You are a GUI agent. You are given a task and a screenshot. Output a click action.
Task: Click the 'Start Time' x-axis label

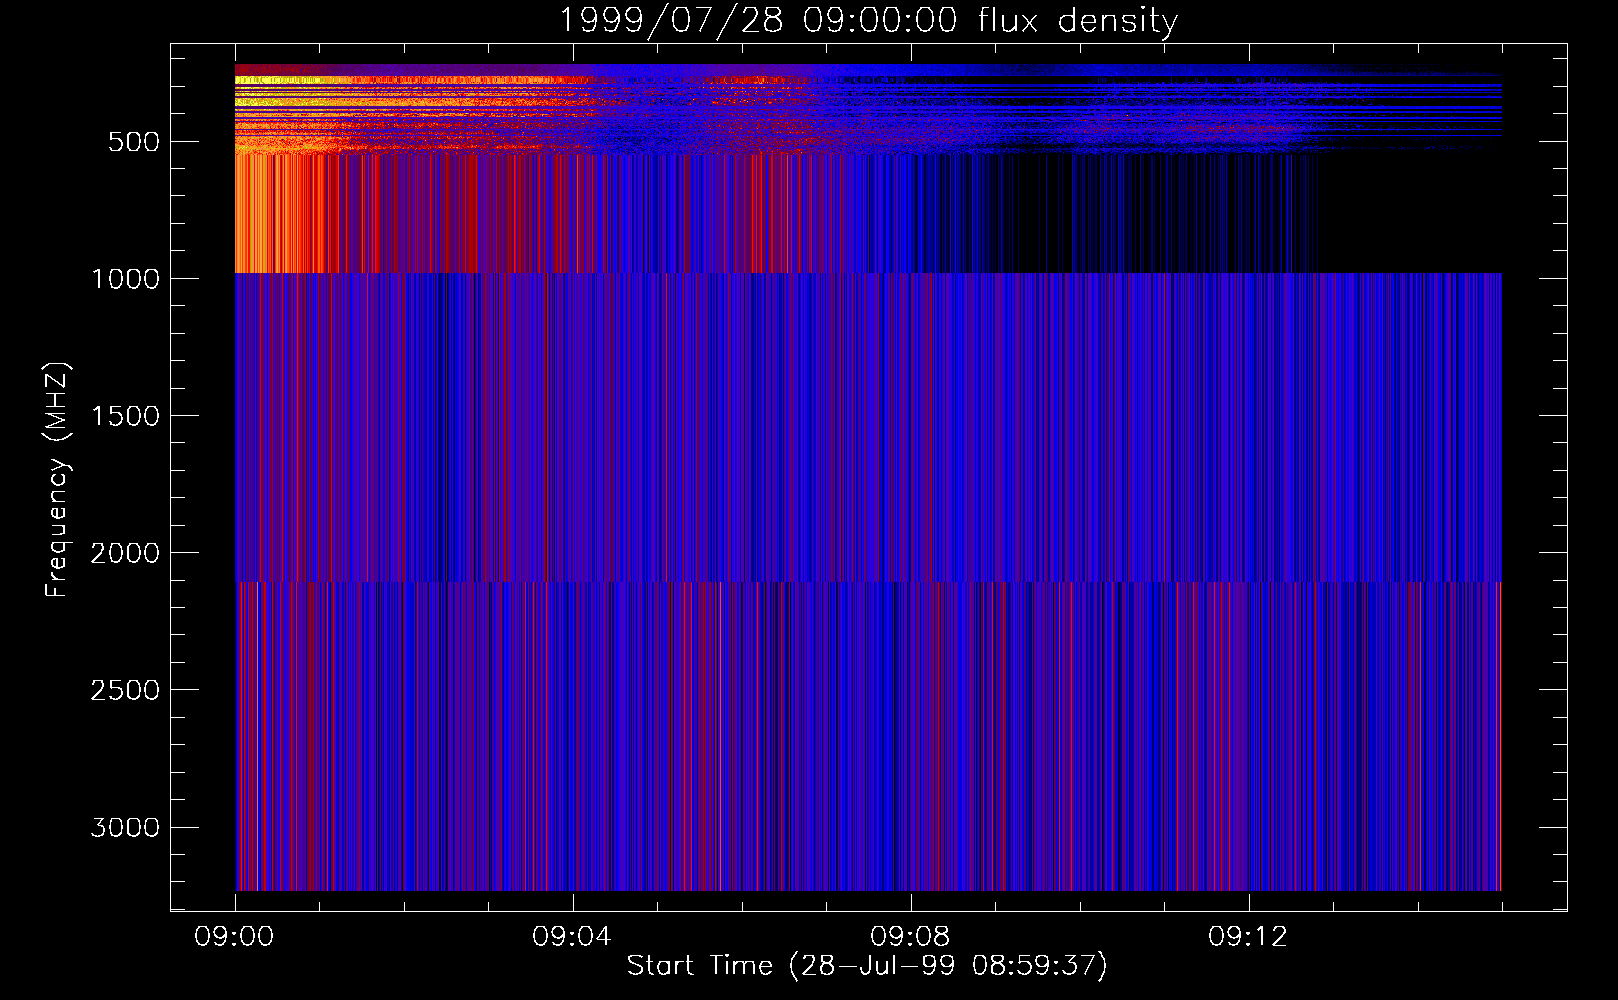tap(699, 966)
